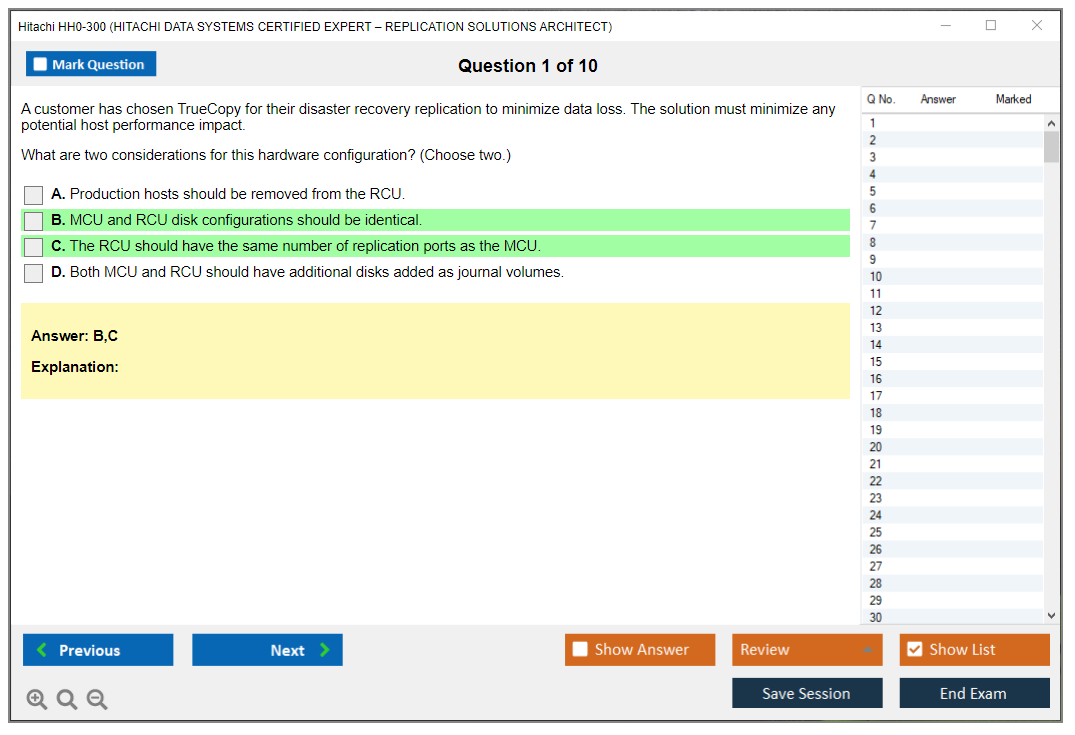
Task: Click the Save Session button
Action: coord(806,693)
